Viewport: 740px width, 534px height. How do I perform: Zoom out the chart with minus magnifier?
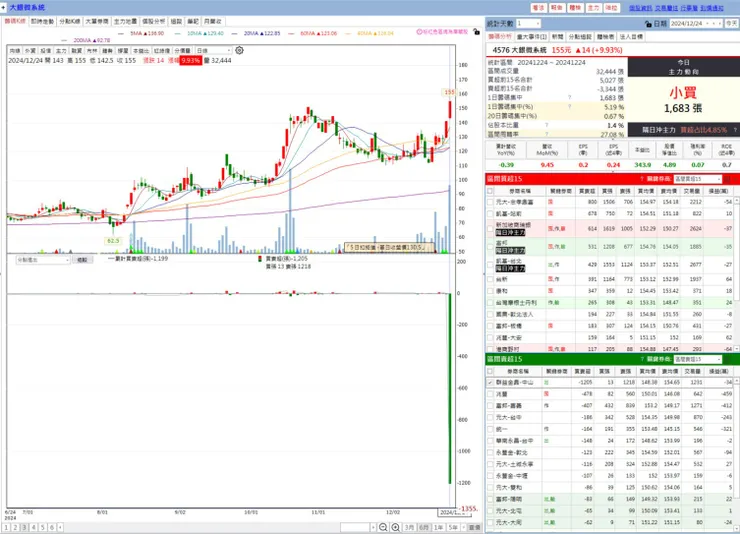[x=383, y=527]
